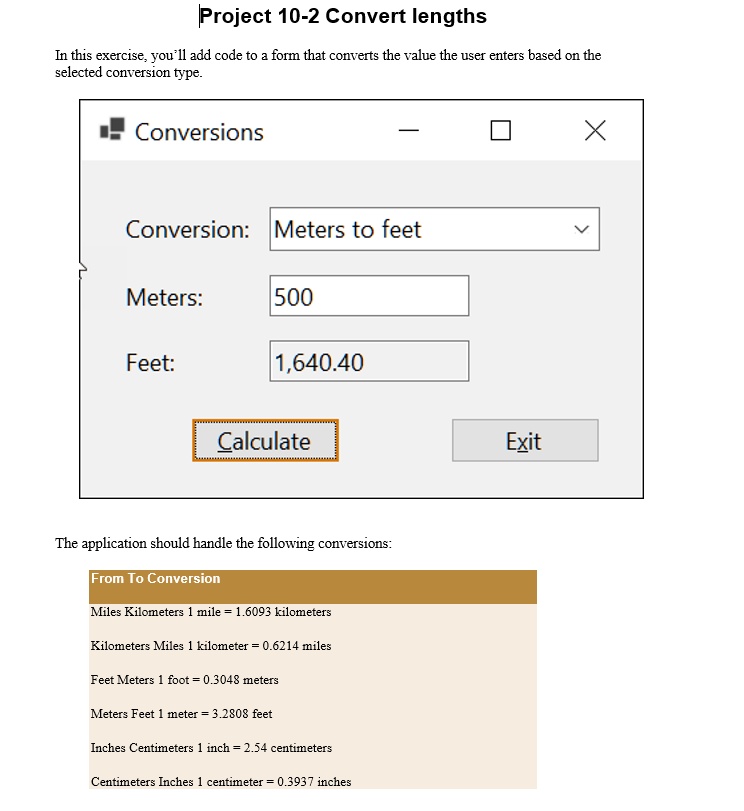Viewport: 744px width, 811px height.
Task: Click the Exit button
Action: [525, 441]
